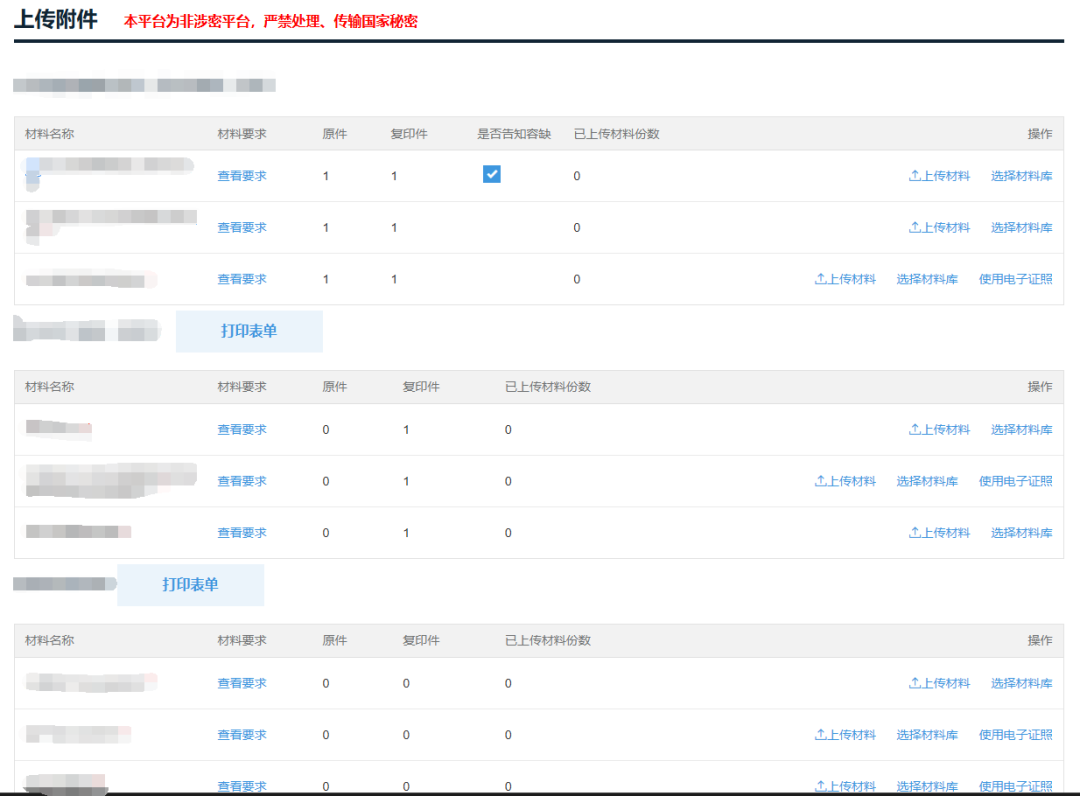
Task: Open 选择材料库 in first table's 电子证照 row
Action: coord(927,279)
